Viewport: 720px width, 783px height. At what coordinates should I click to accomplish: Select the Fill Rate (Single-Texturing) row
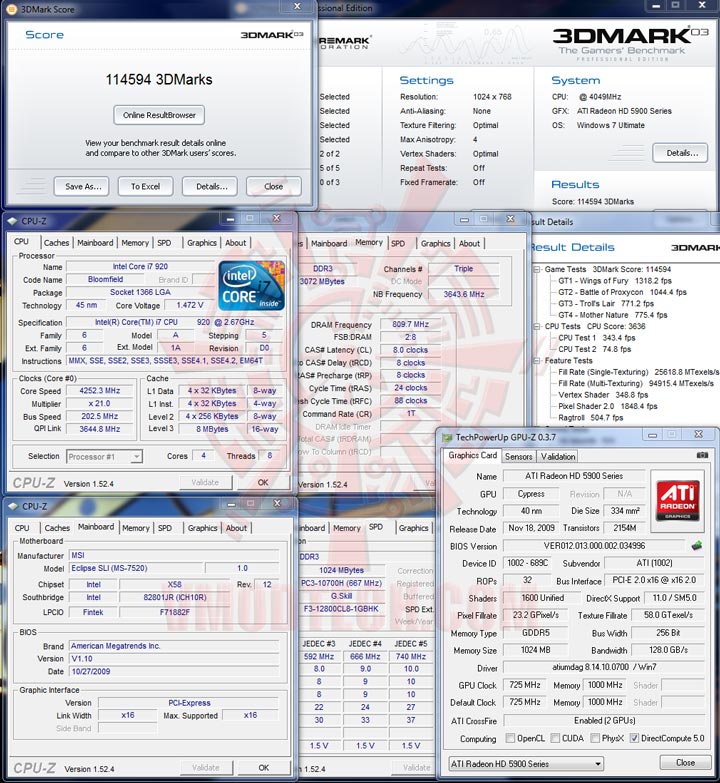638,372
